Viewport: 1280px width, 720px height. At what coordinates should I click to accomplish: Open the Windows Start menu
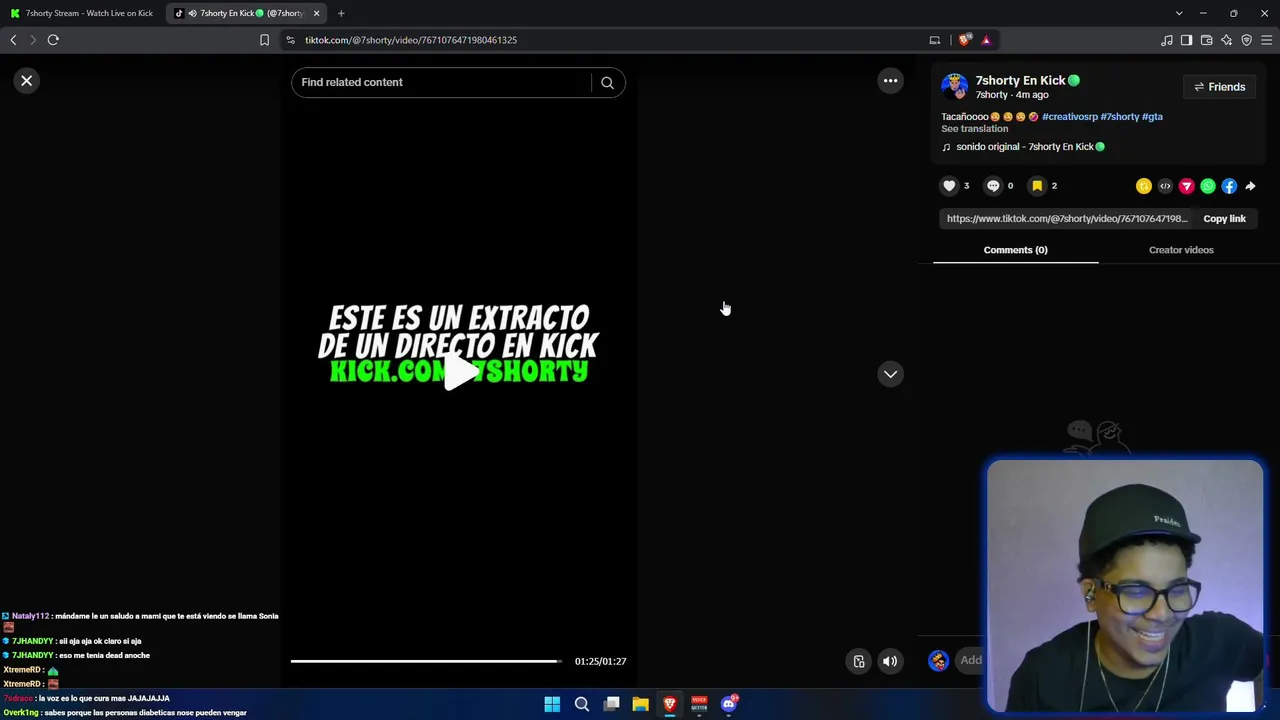pyautogui.click(x=552, y=704)
